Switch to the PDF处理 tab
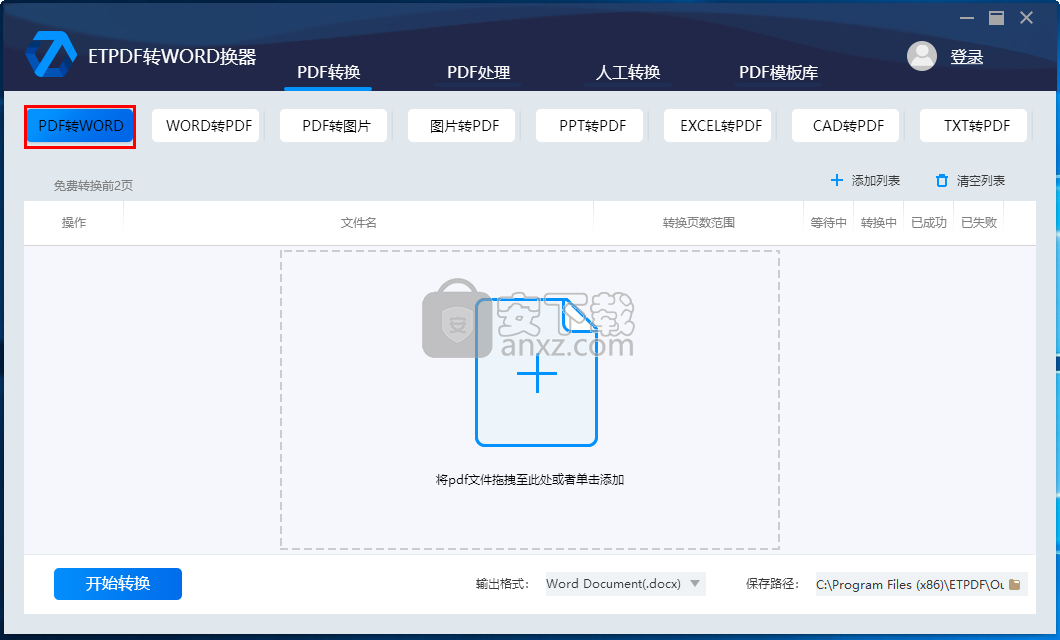 tap(478, 72)
